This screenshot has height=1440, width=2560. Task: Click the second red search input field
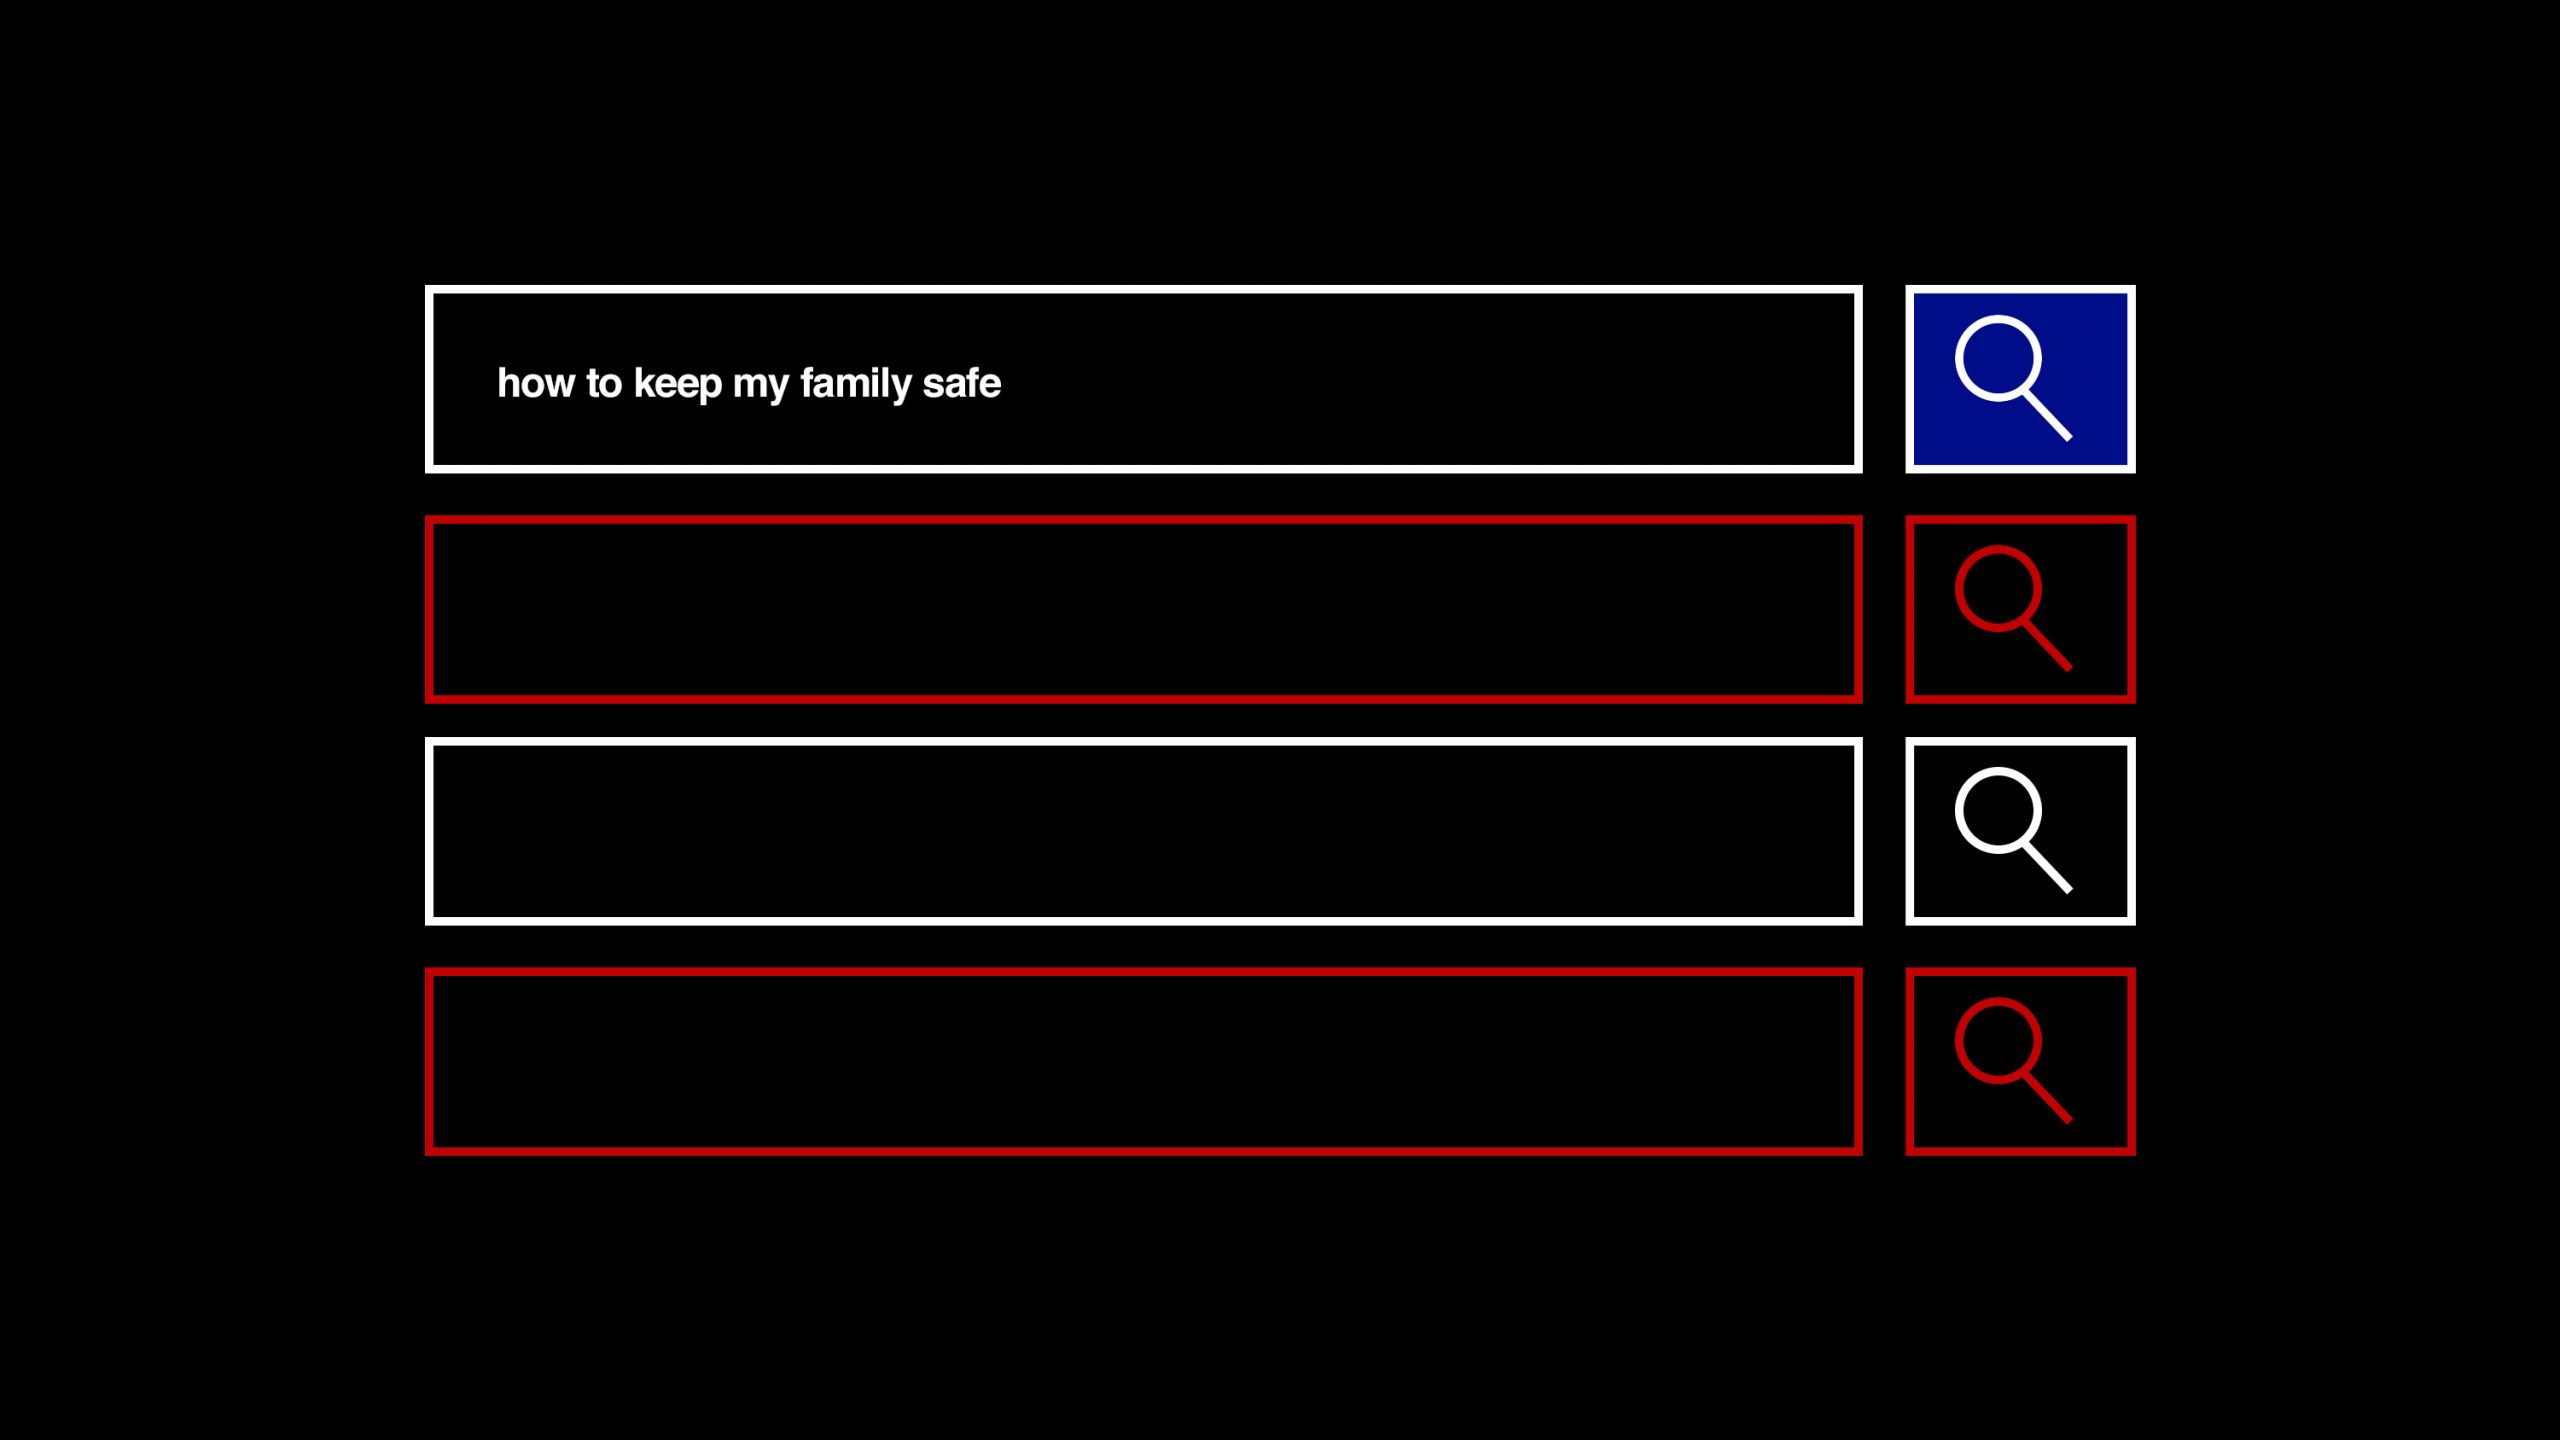(1143, 1058)
